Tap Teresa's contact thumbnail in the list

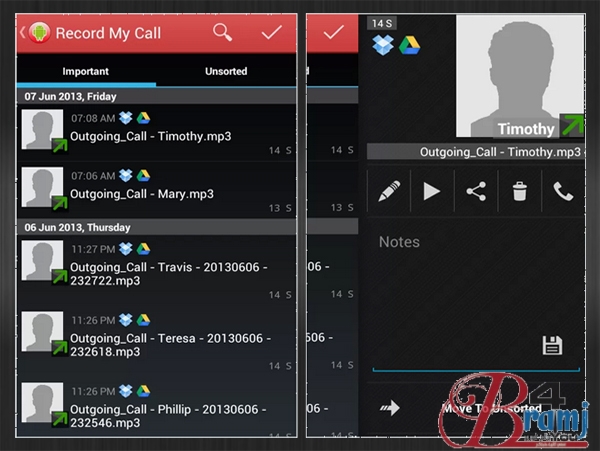pyautogui.click(x=42, y=331)
